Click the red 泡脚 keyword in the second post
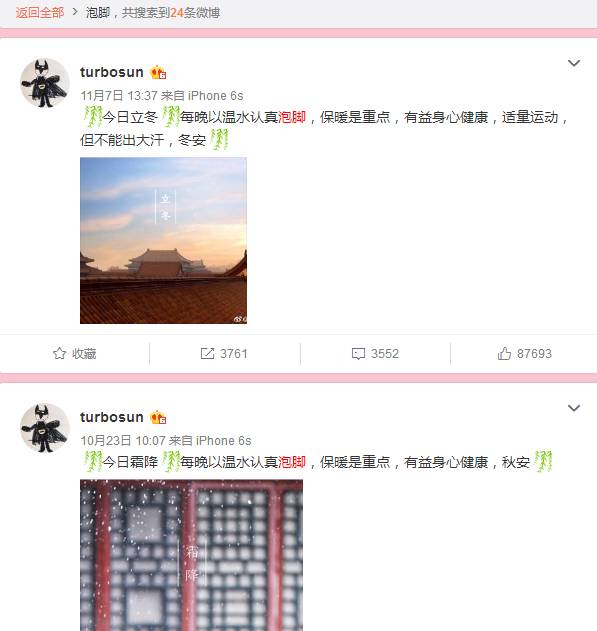This screenshot has height=631, width=597. tap(292, 462)
